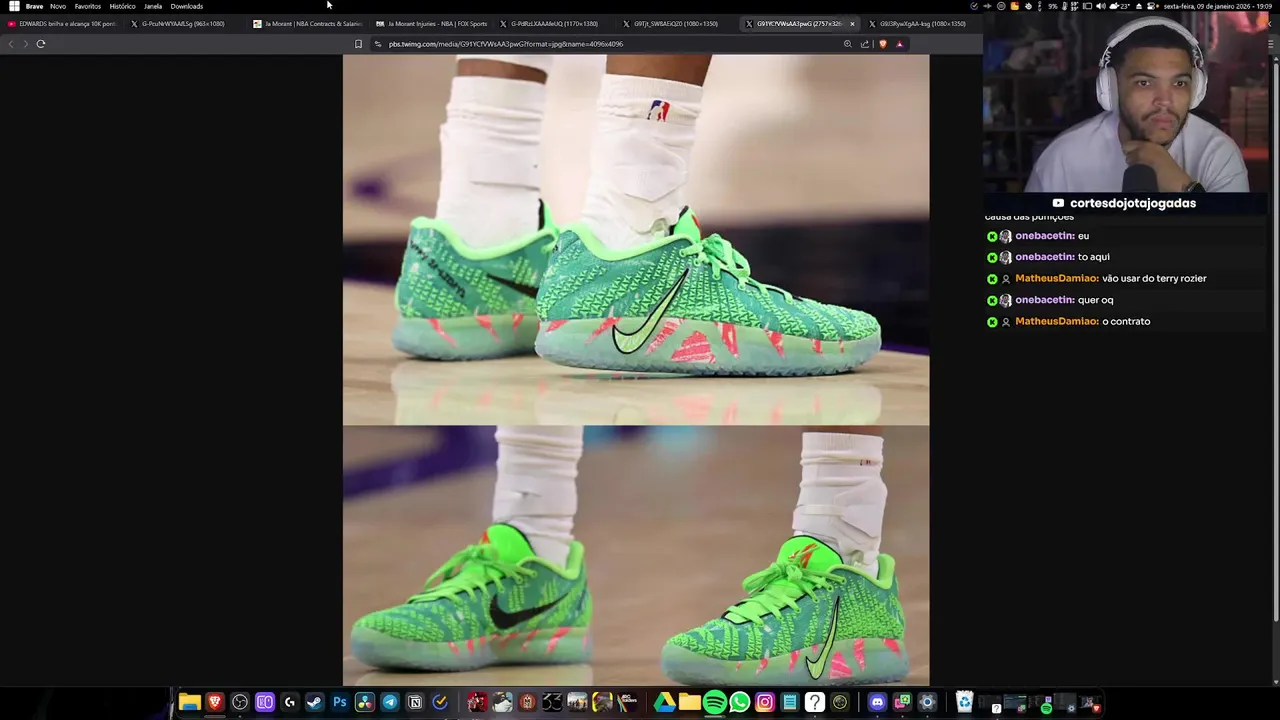Open OBS Studio icon in taskbar
This screenshot has width=1280, height=720.
[240, 702]
